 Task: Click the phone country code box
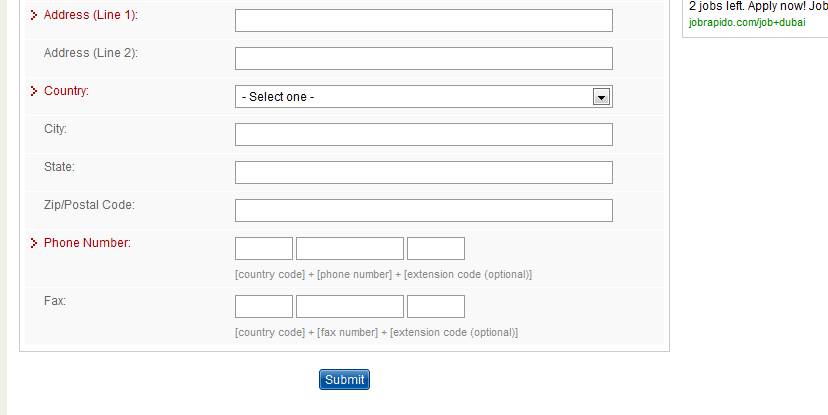(x=264, y=249)
